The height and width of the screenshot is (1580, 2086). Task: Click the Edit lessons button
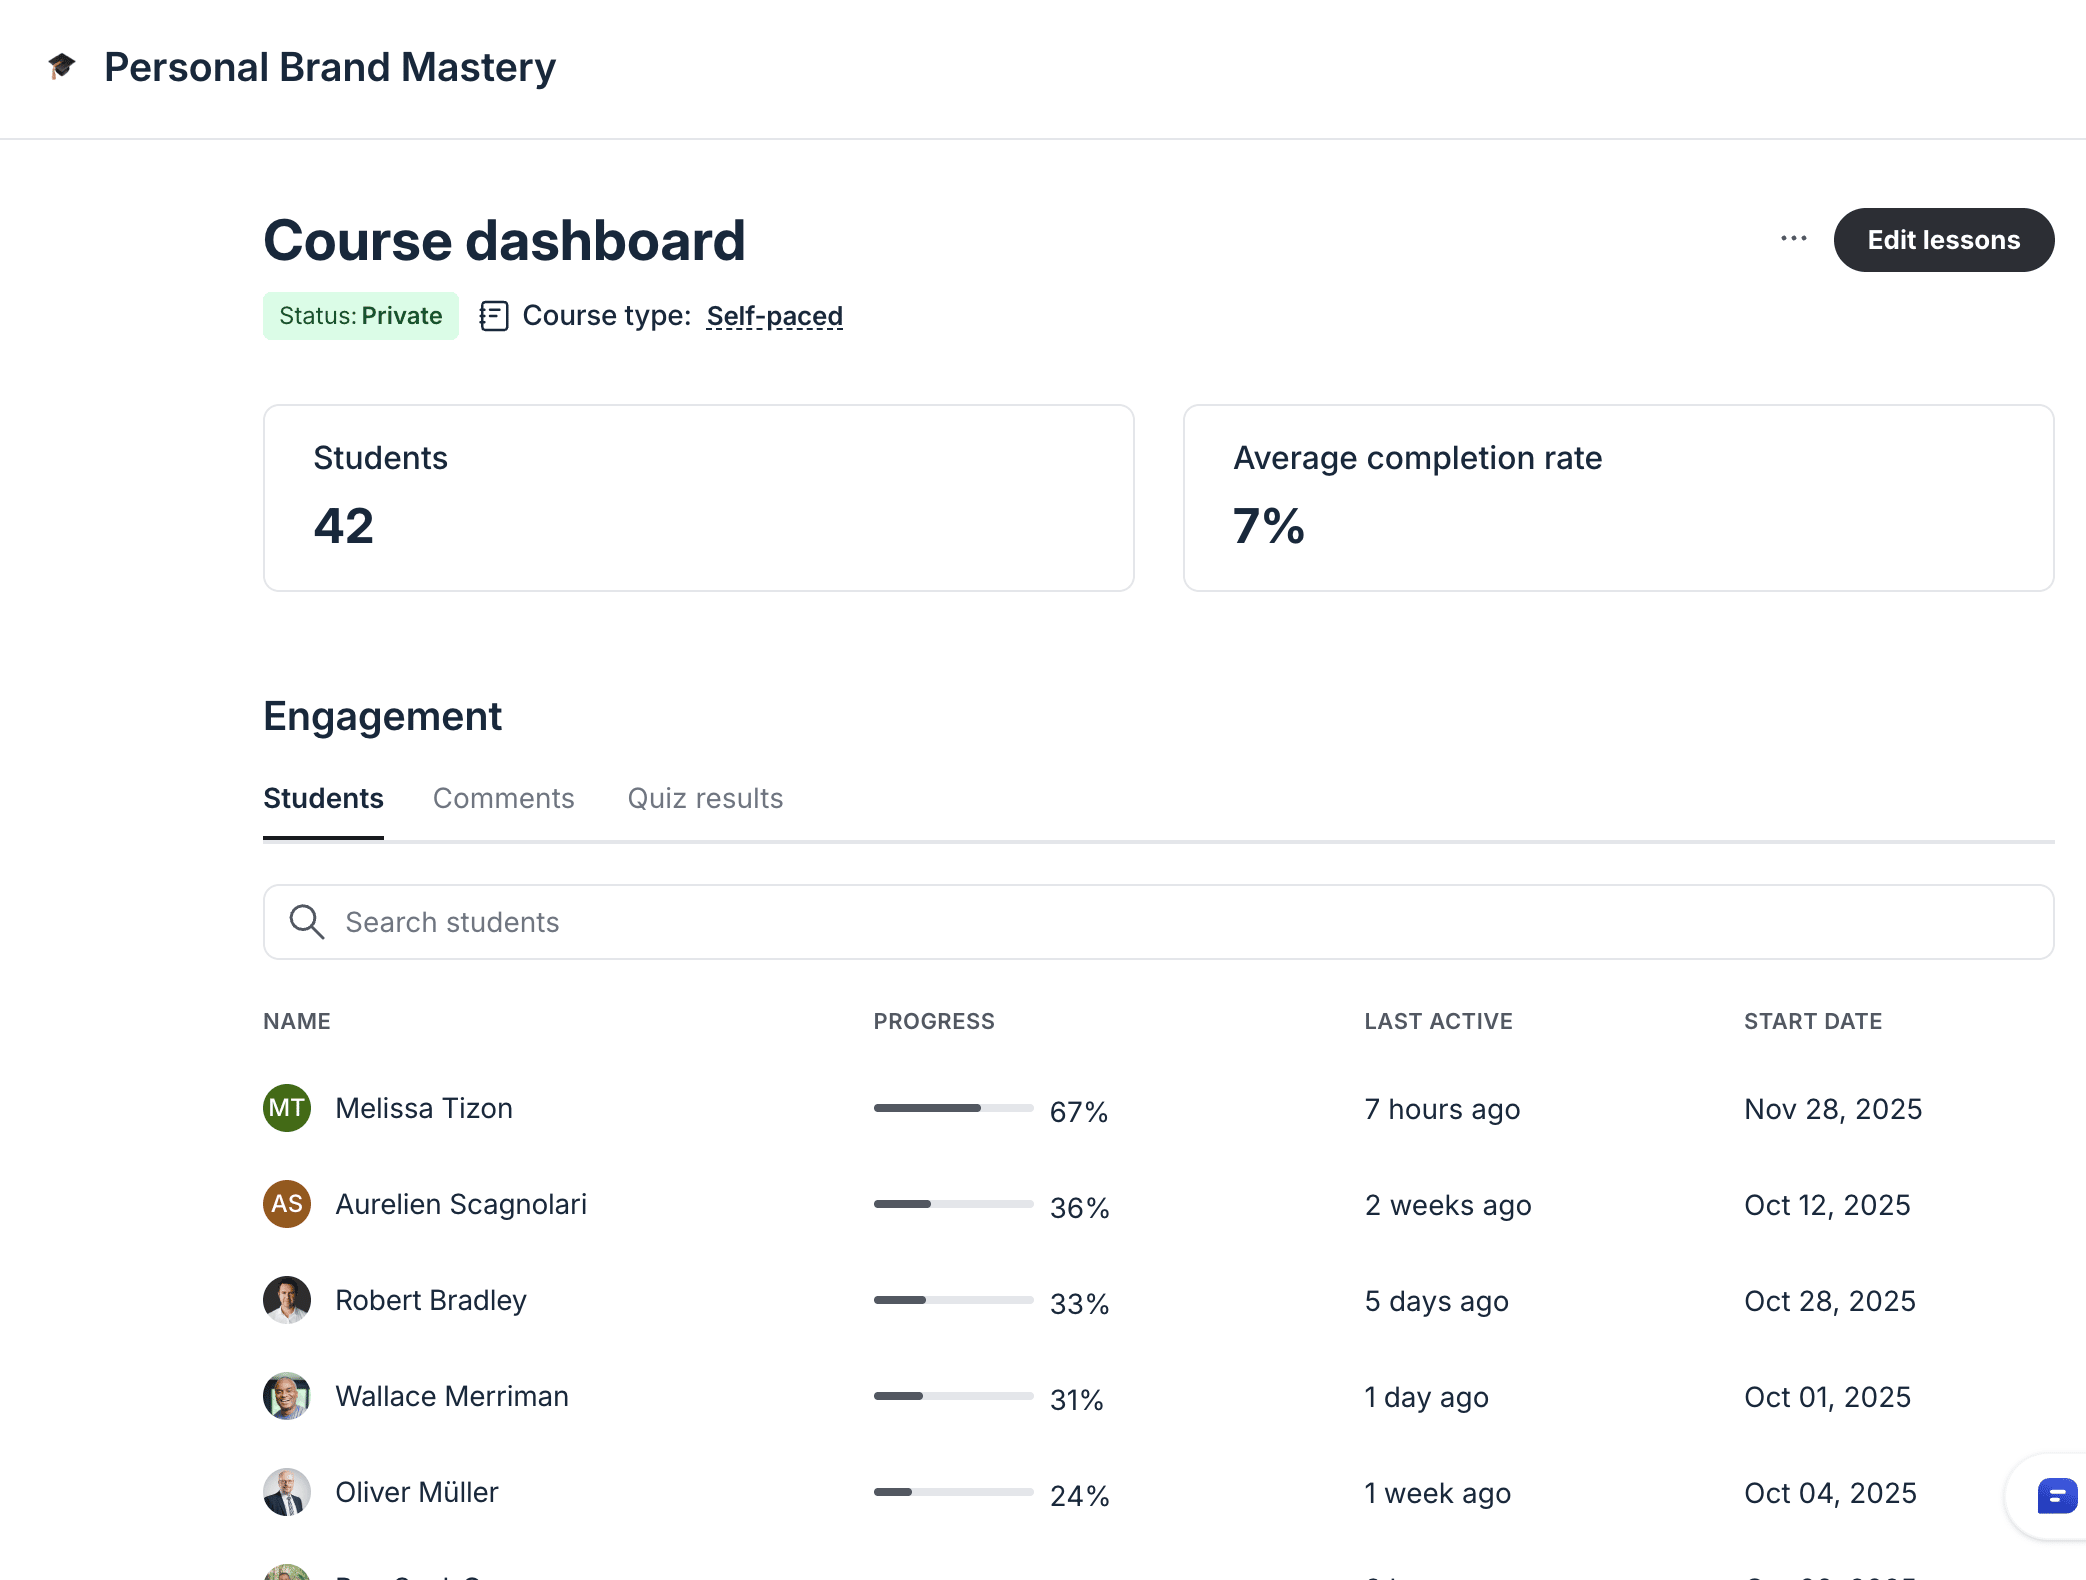click(x=1943, y=240)
